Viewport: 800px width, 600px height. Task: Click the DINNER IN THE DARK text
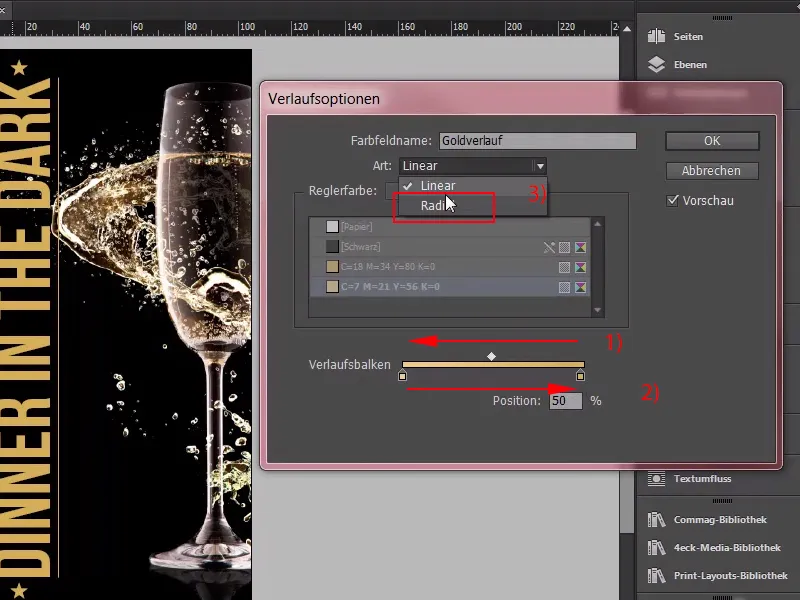pyautogui.click(x=26, y=327)
